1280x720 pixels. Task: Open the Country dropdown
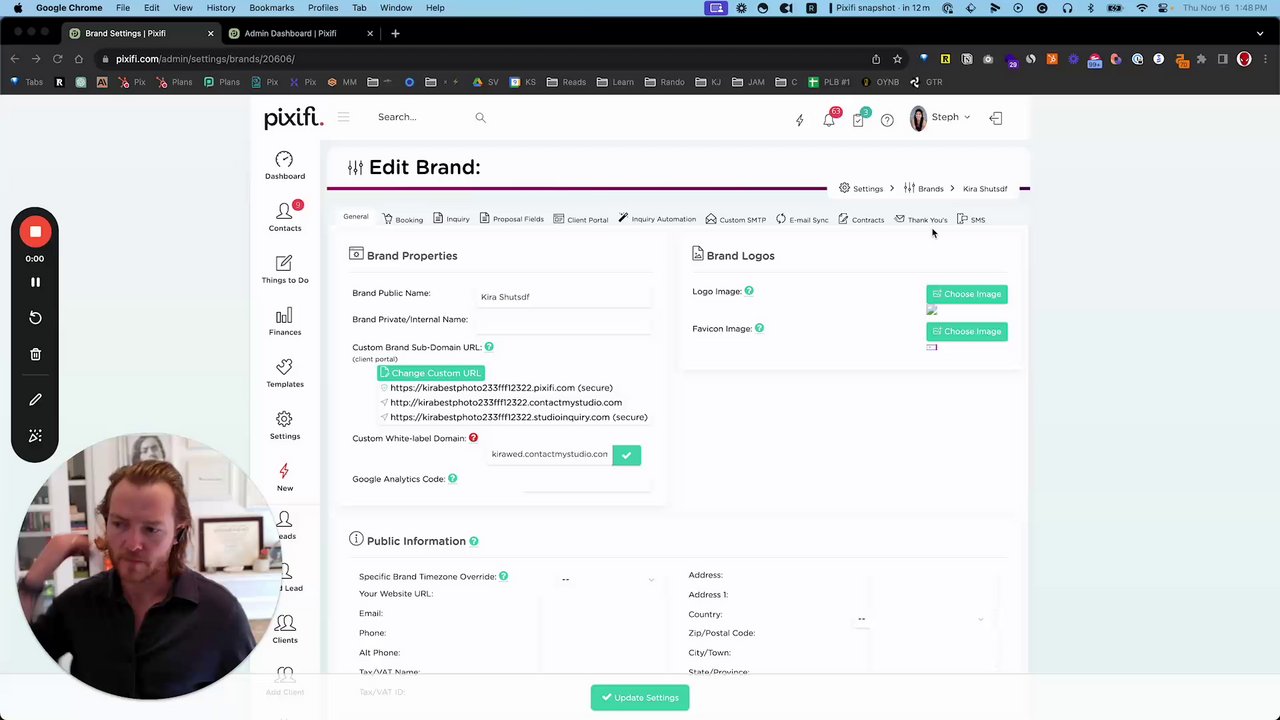tap(921, 619)
